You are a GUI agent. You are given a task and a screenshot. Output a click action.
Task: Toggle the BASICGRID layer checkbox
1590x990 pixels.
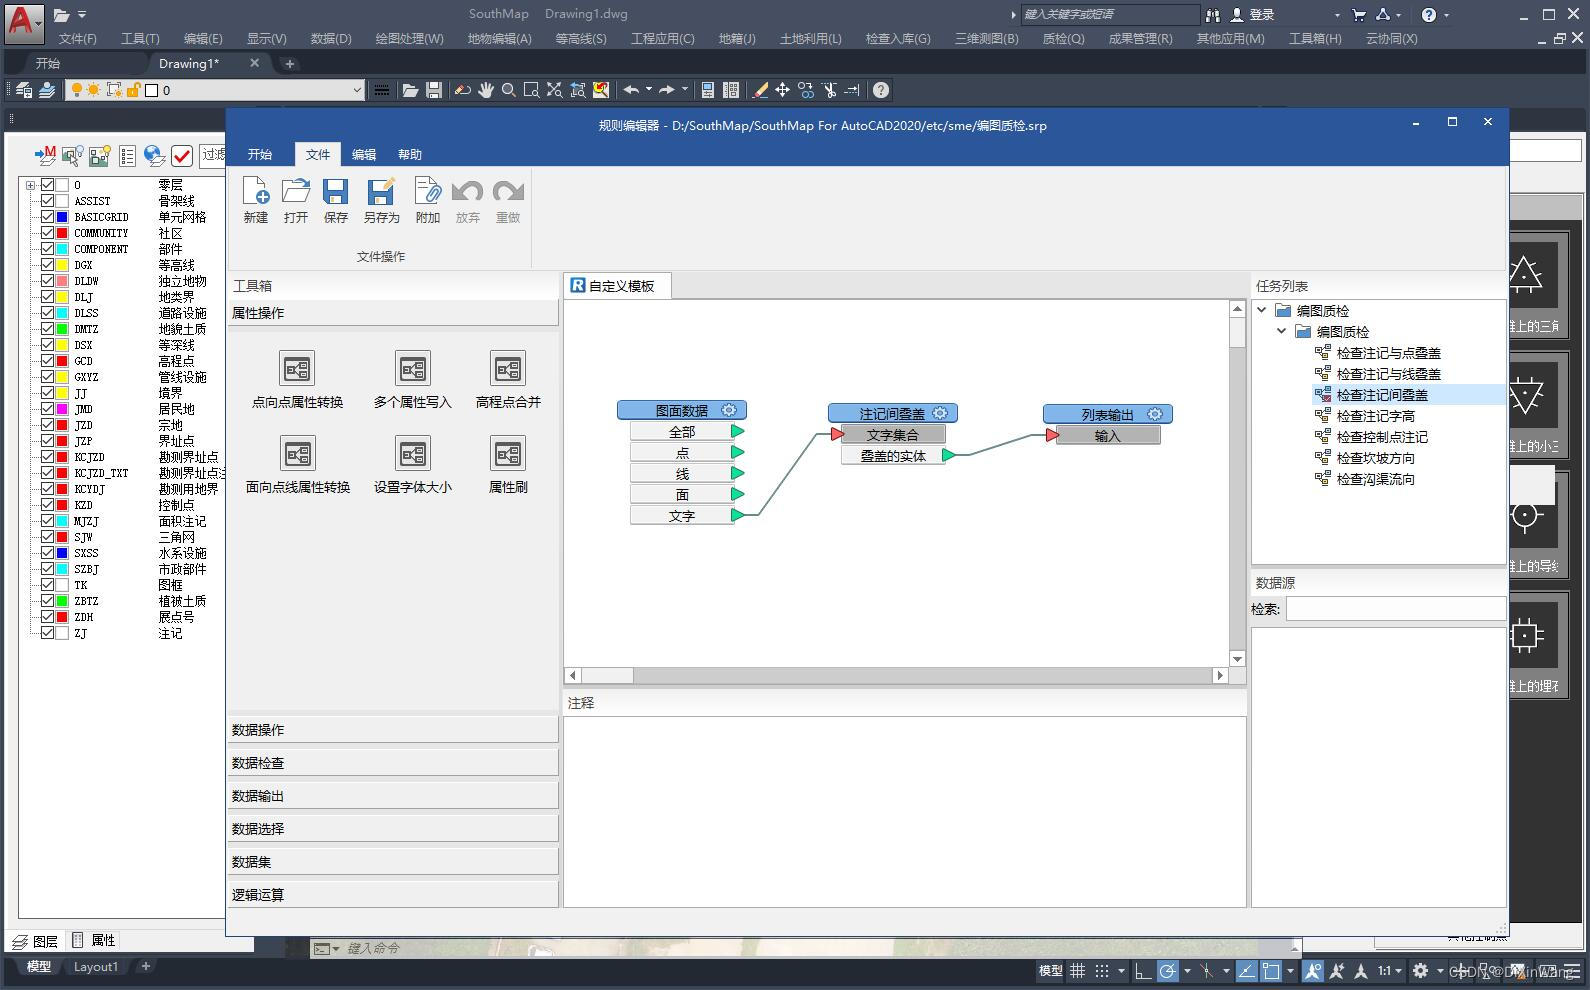47,217
